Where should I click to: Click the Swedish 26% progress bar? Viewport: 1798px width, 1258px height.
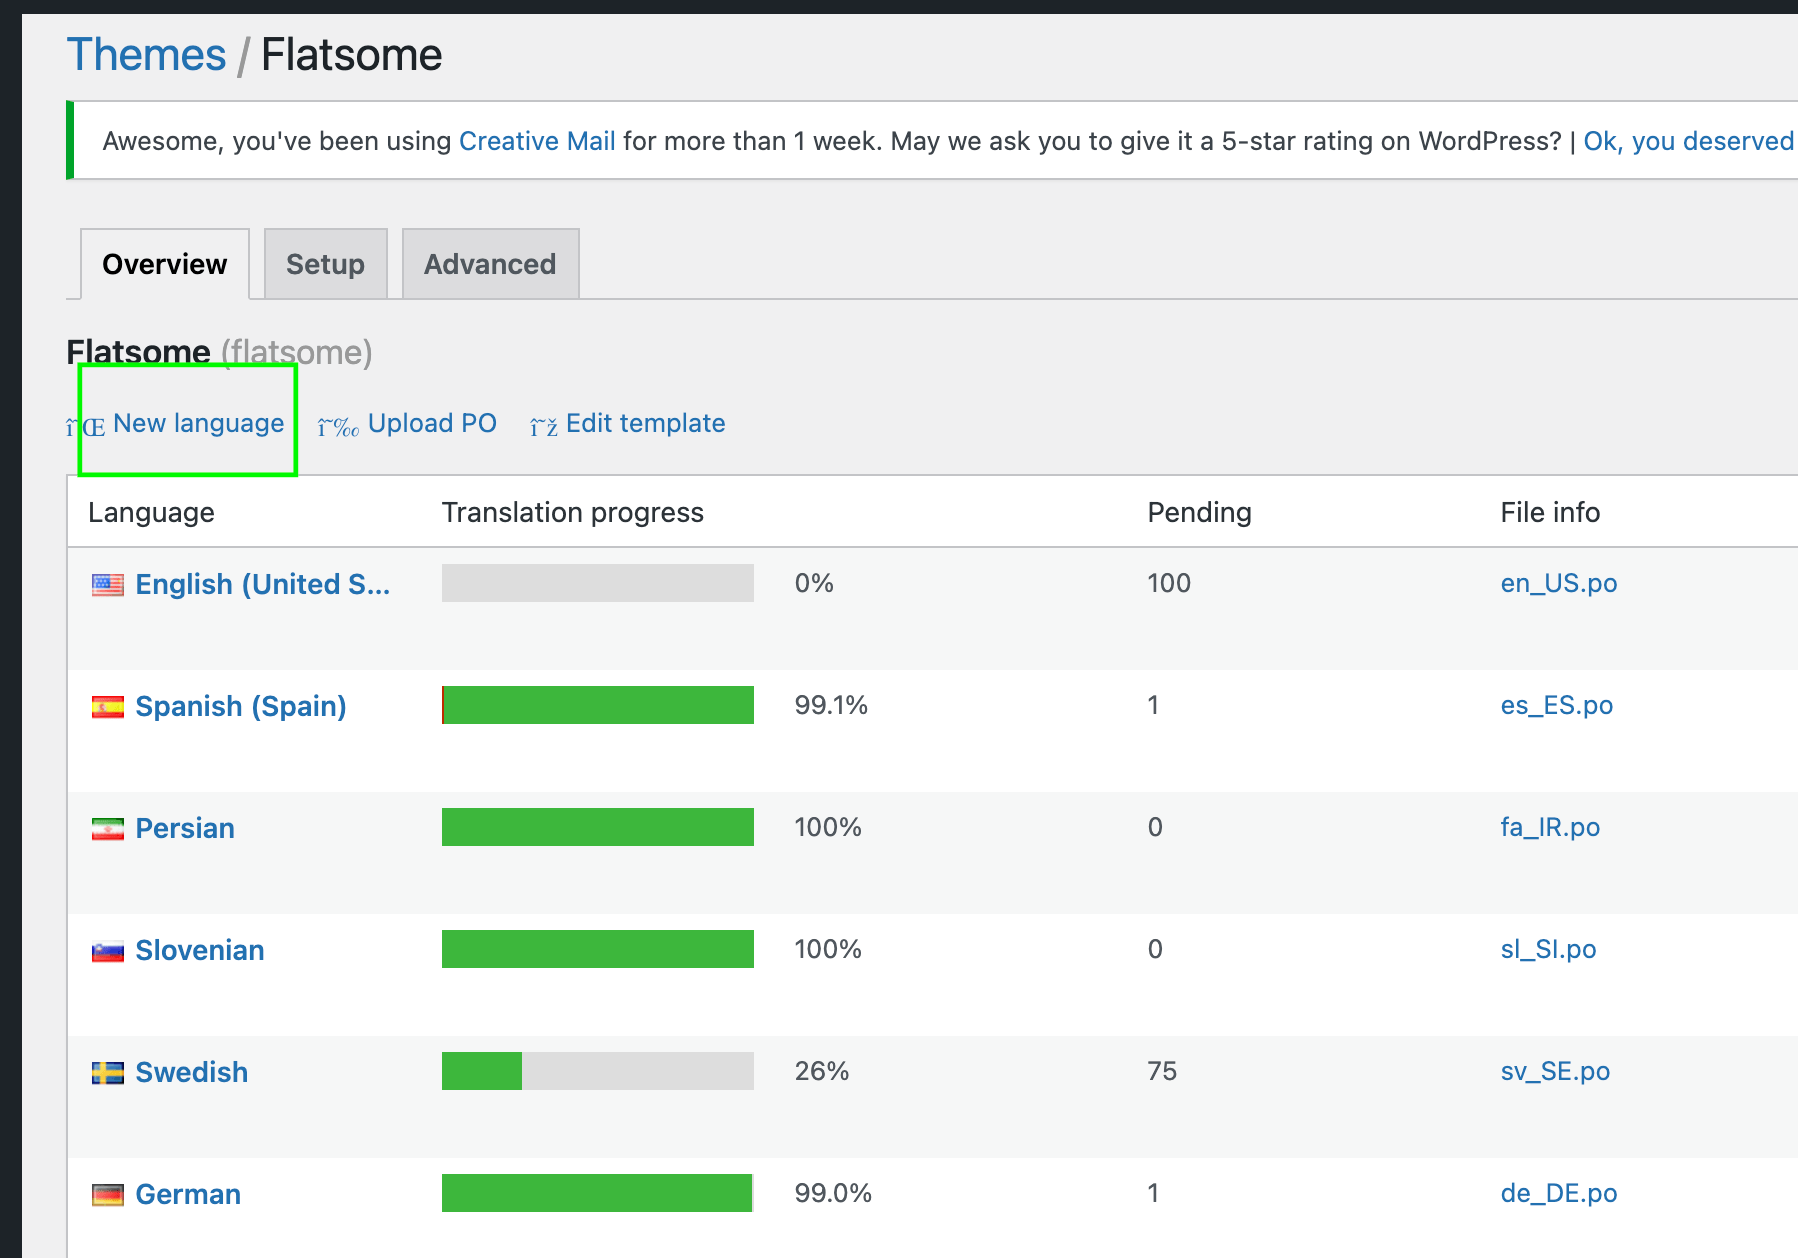598,1071
